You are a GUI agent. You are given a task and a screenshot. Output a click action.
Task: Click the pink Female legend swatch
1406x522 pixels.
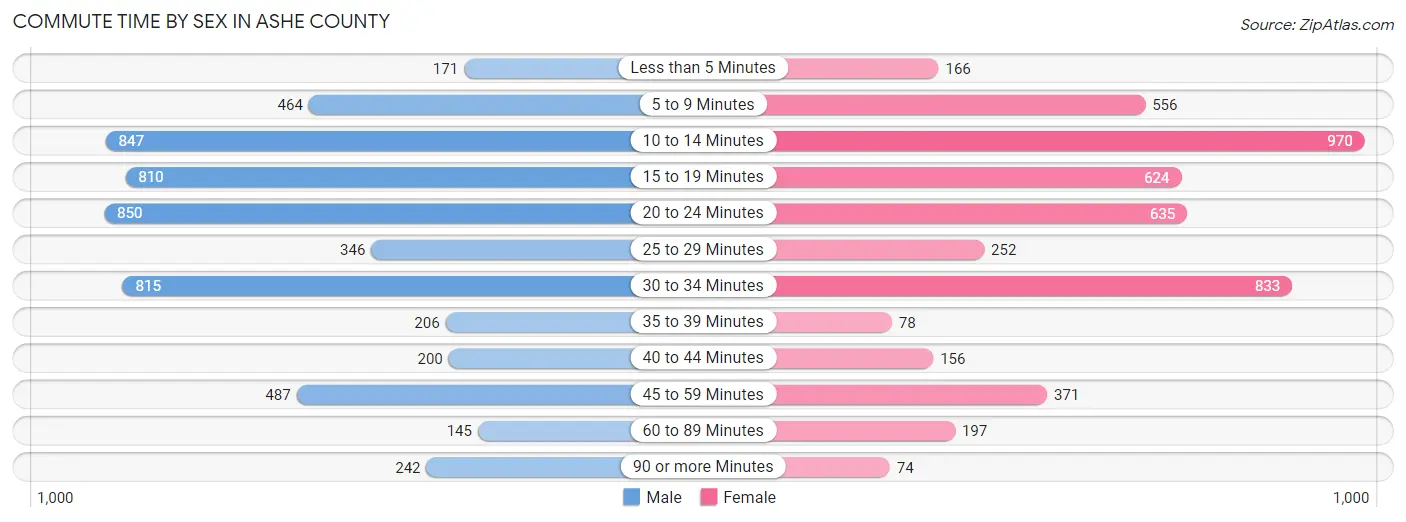pos(709,497)
